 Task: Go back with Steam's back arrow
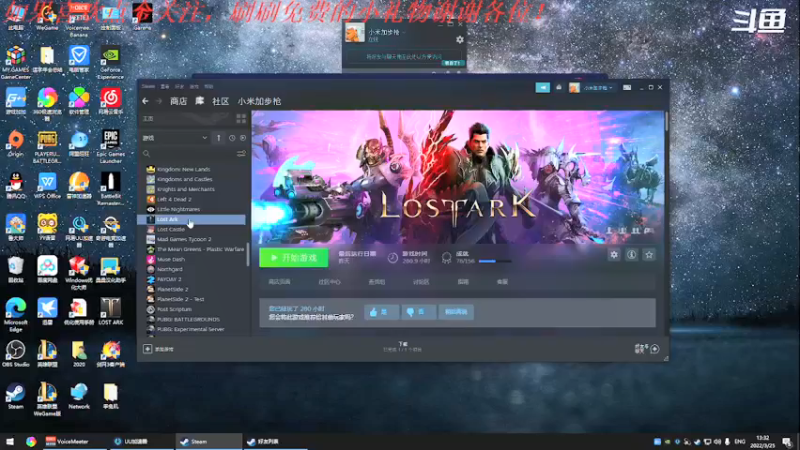[x=145, y=101]
